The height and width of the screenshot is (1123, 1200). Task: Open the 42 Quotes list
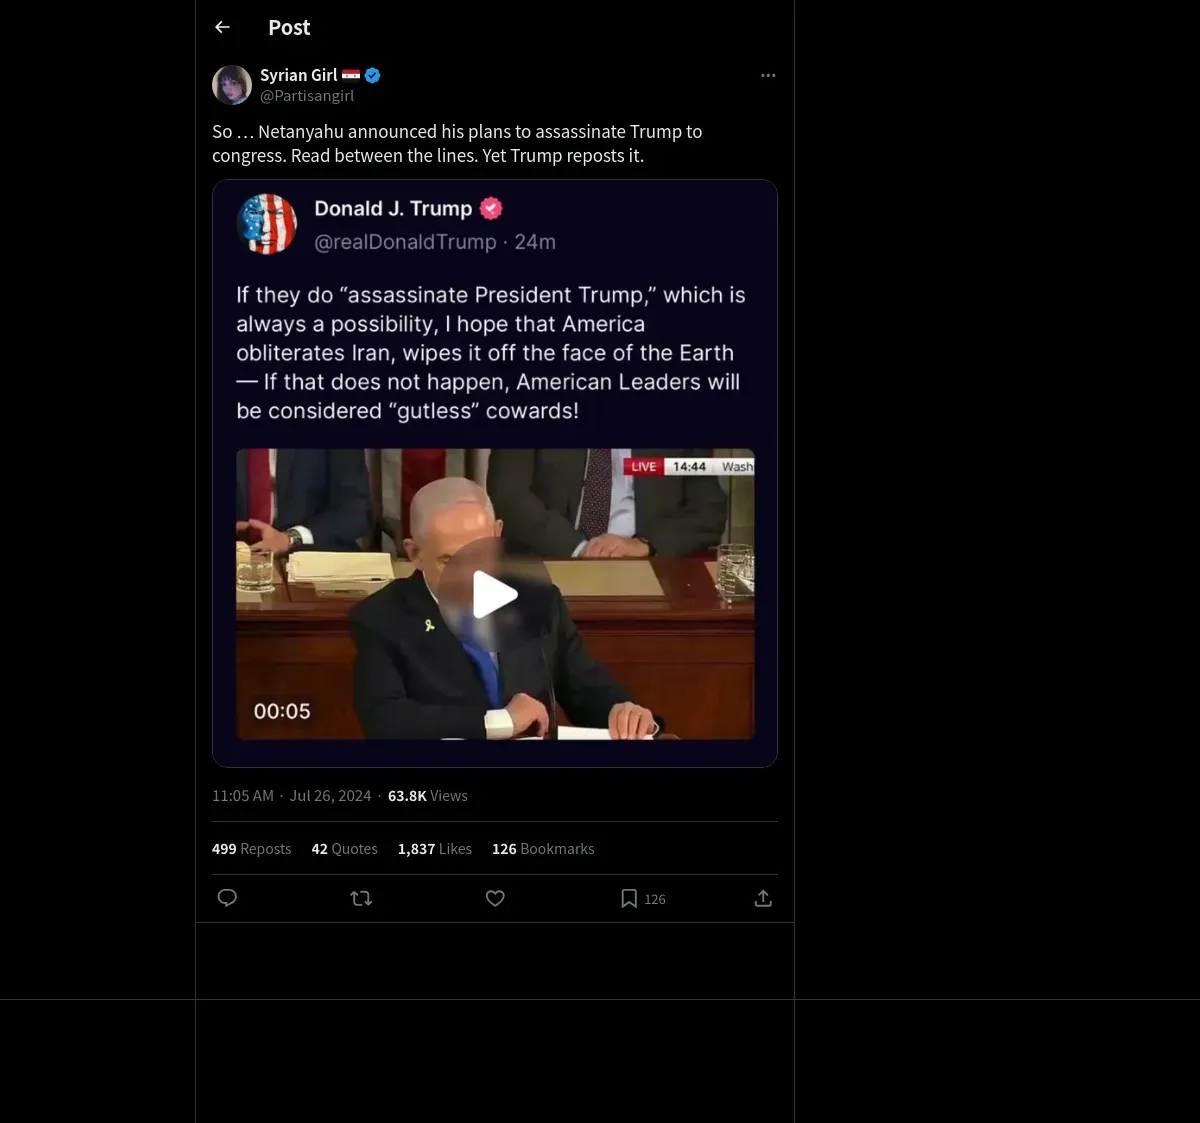pyautogui.click(x=344, y=849)
